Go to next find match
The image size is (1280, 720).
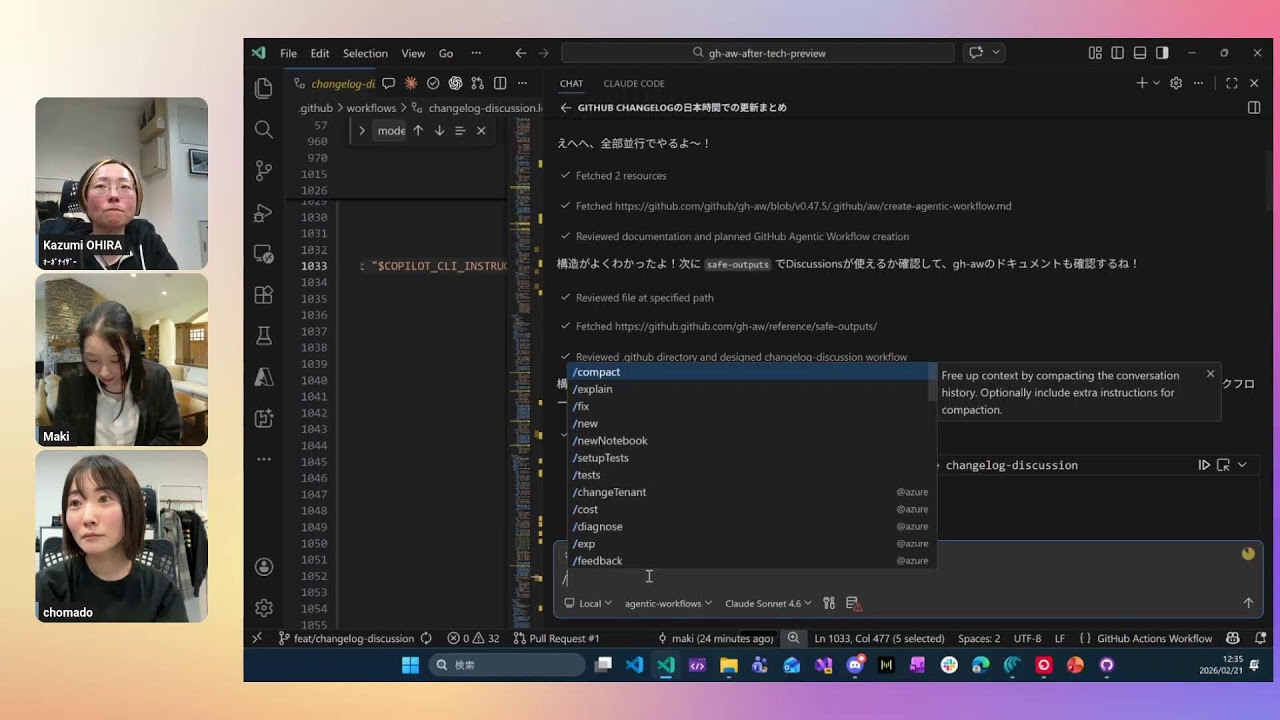coord(439,130)
